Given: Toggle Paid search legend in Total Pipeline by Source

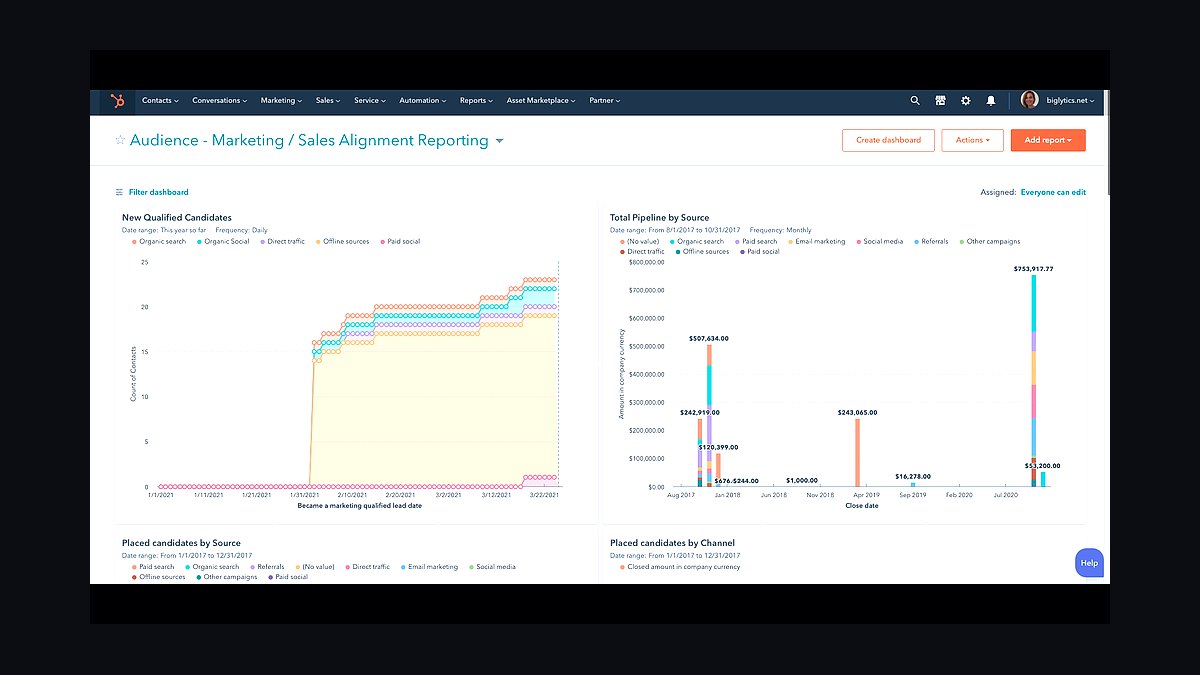Looking at the screenshot, I should pos(756,241).
